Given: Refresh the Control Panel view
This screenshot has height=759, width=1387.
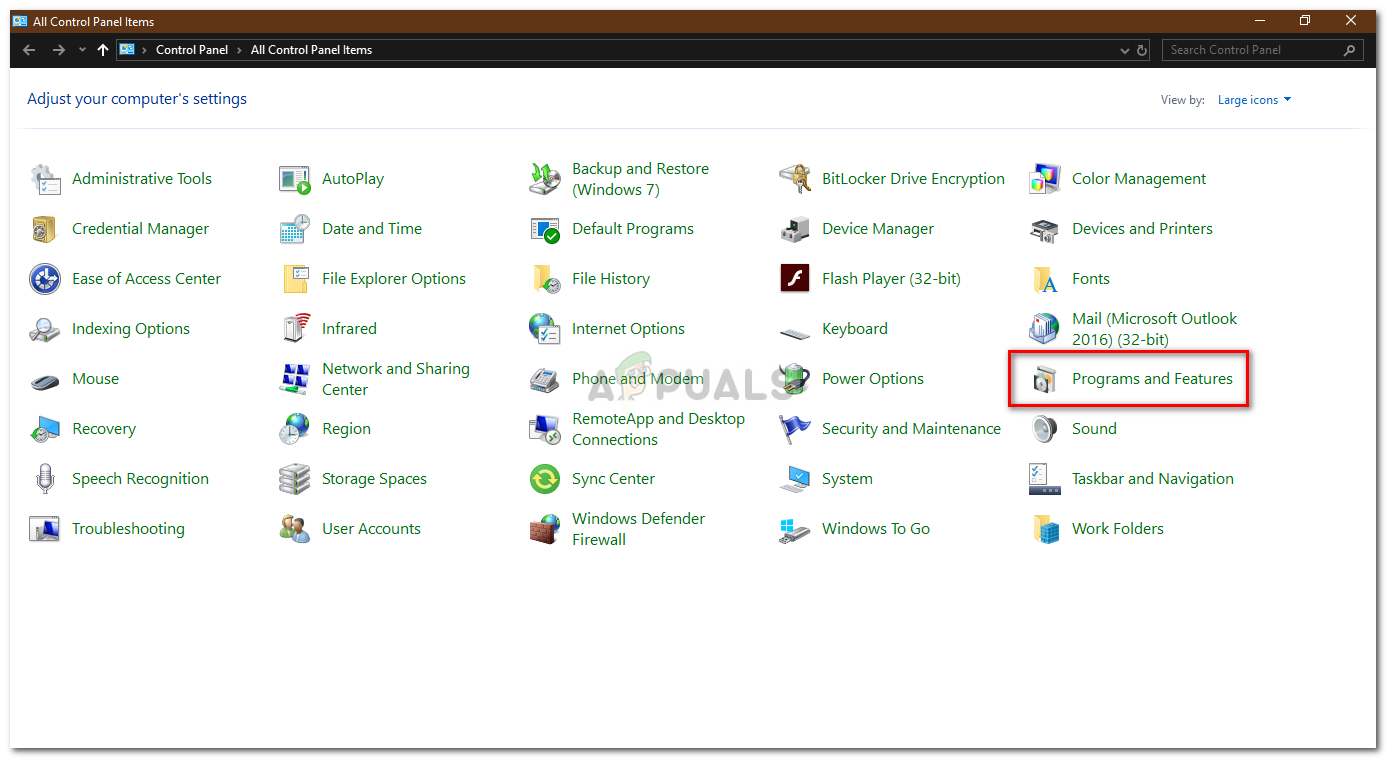Looking at the screenshot, I should click(1143, 50).
